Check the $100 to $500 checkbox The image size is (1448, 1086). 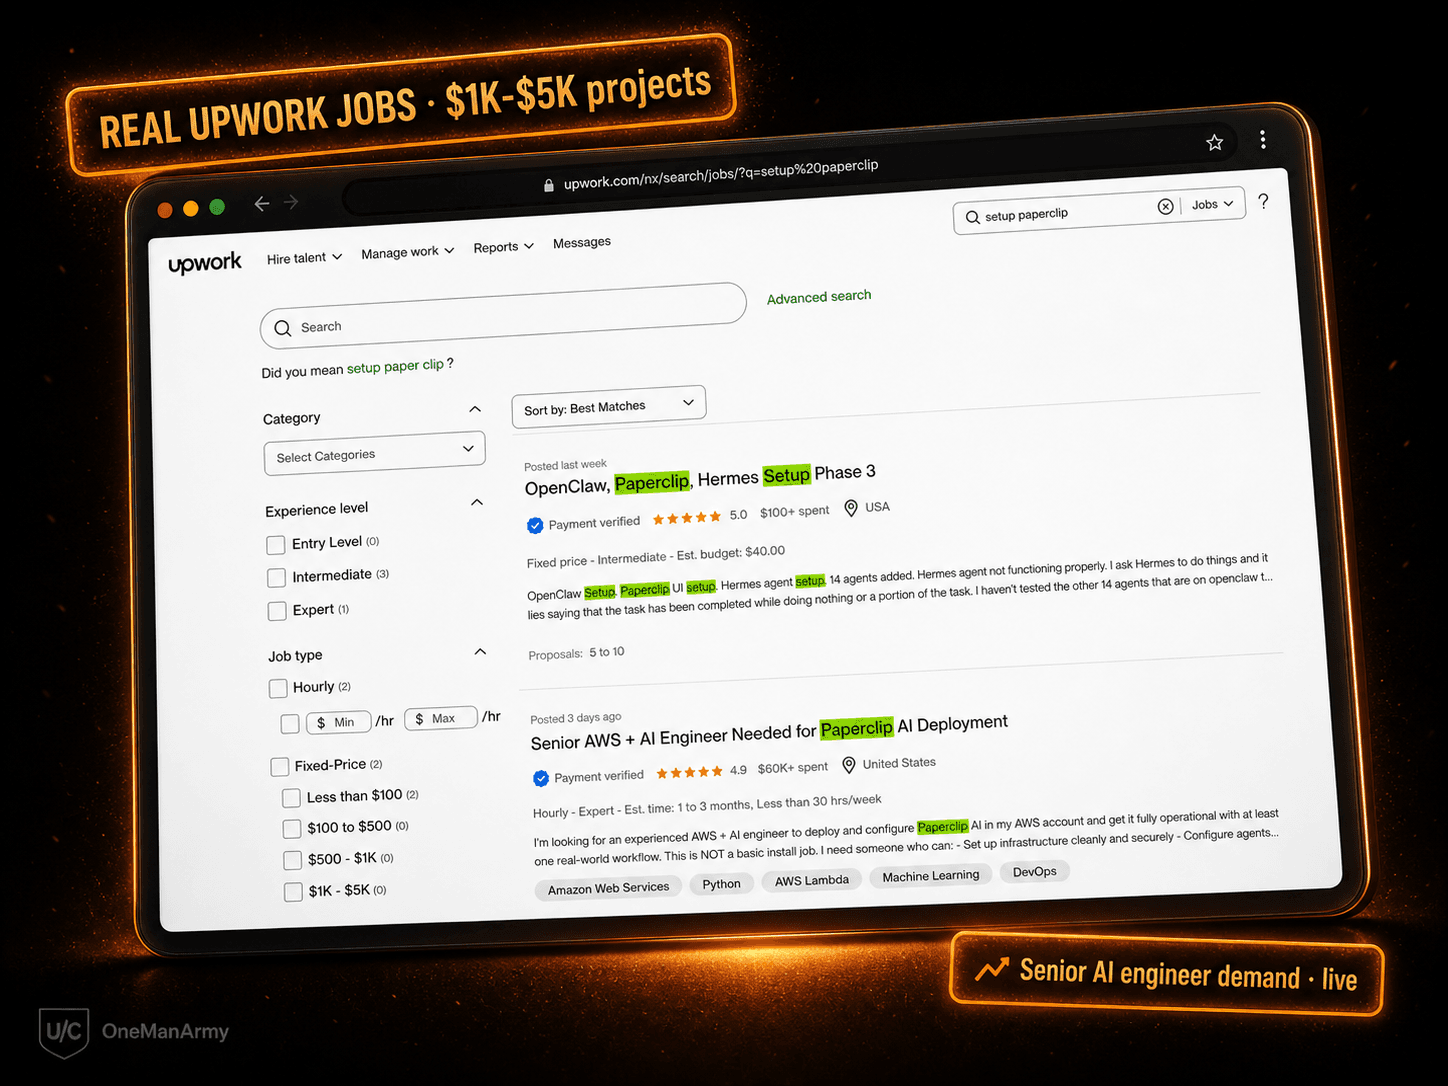(x=292, y=829)
